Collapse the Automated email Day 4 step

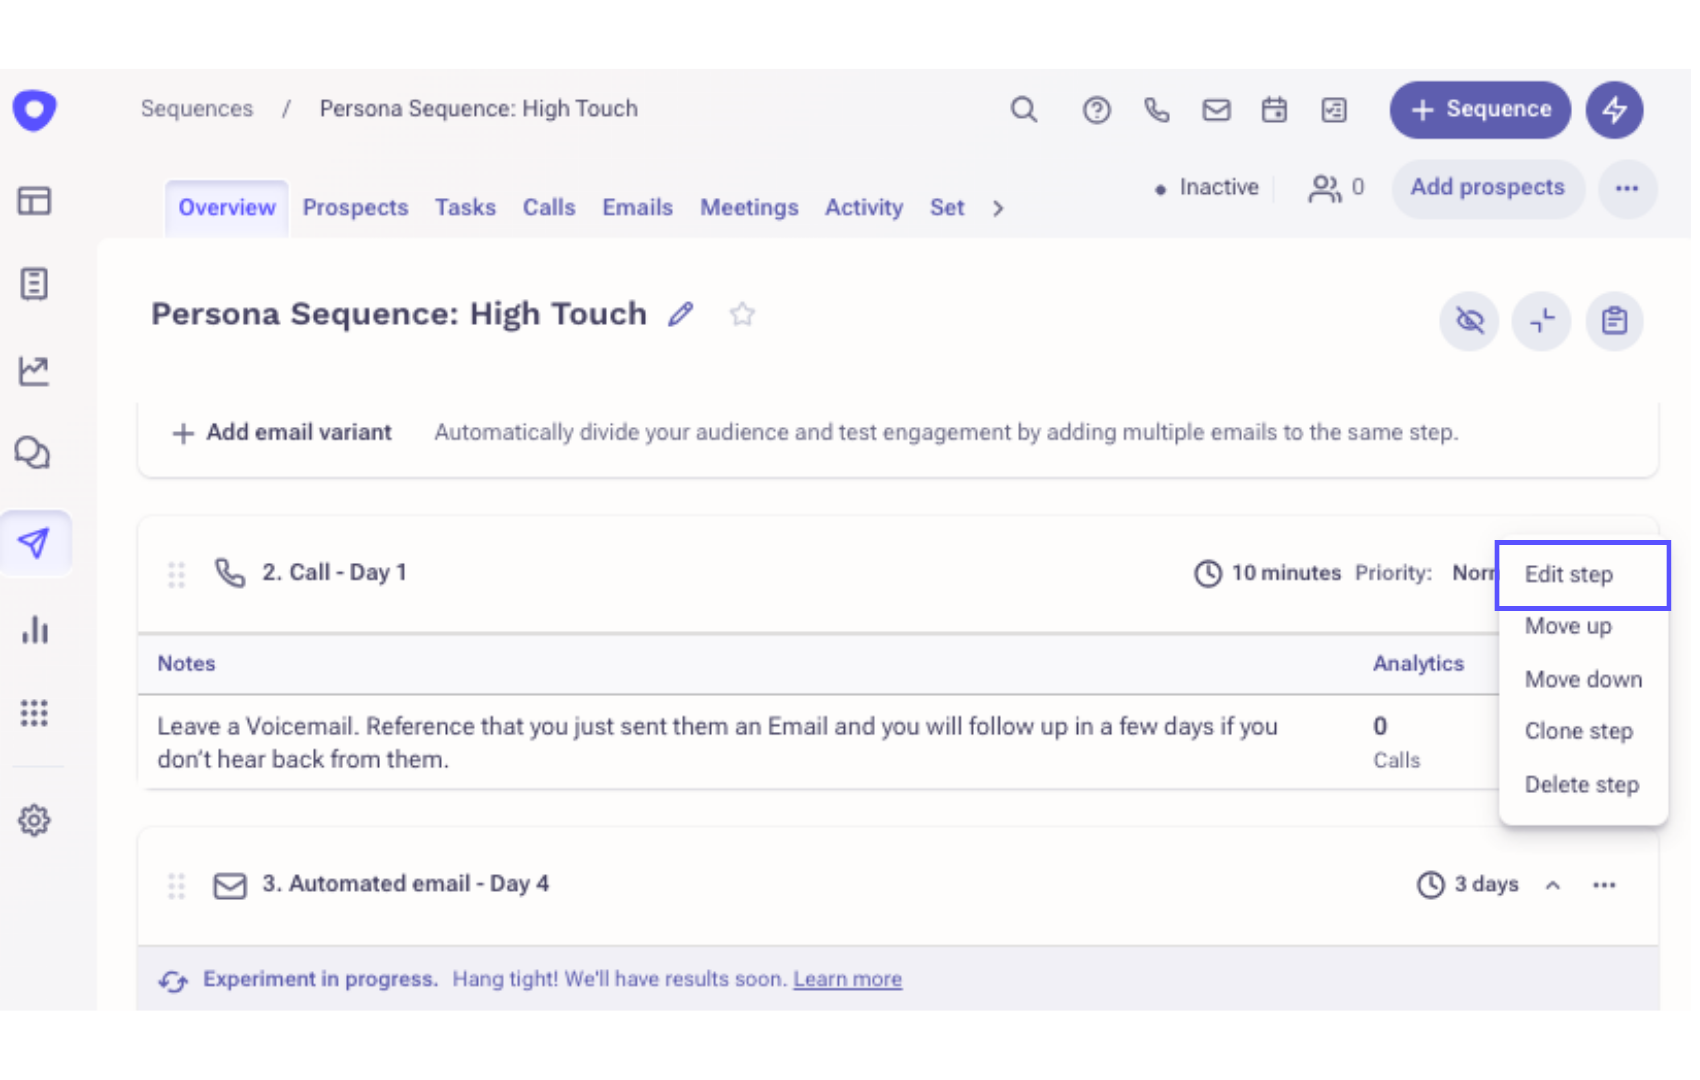pyautogui.click(x=1553, y=885)
